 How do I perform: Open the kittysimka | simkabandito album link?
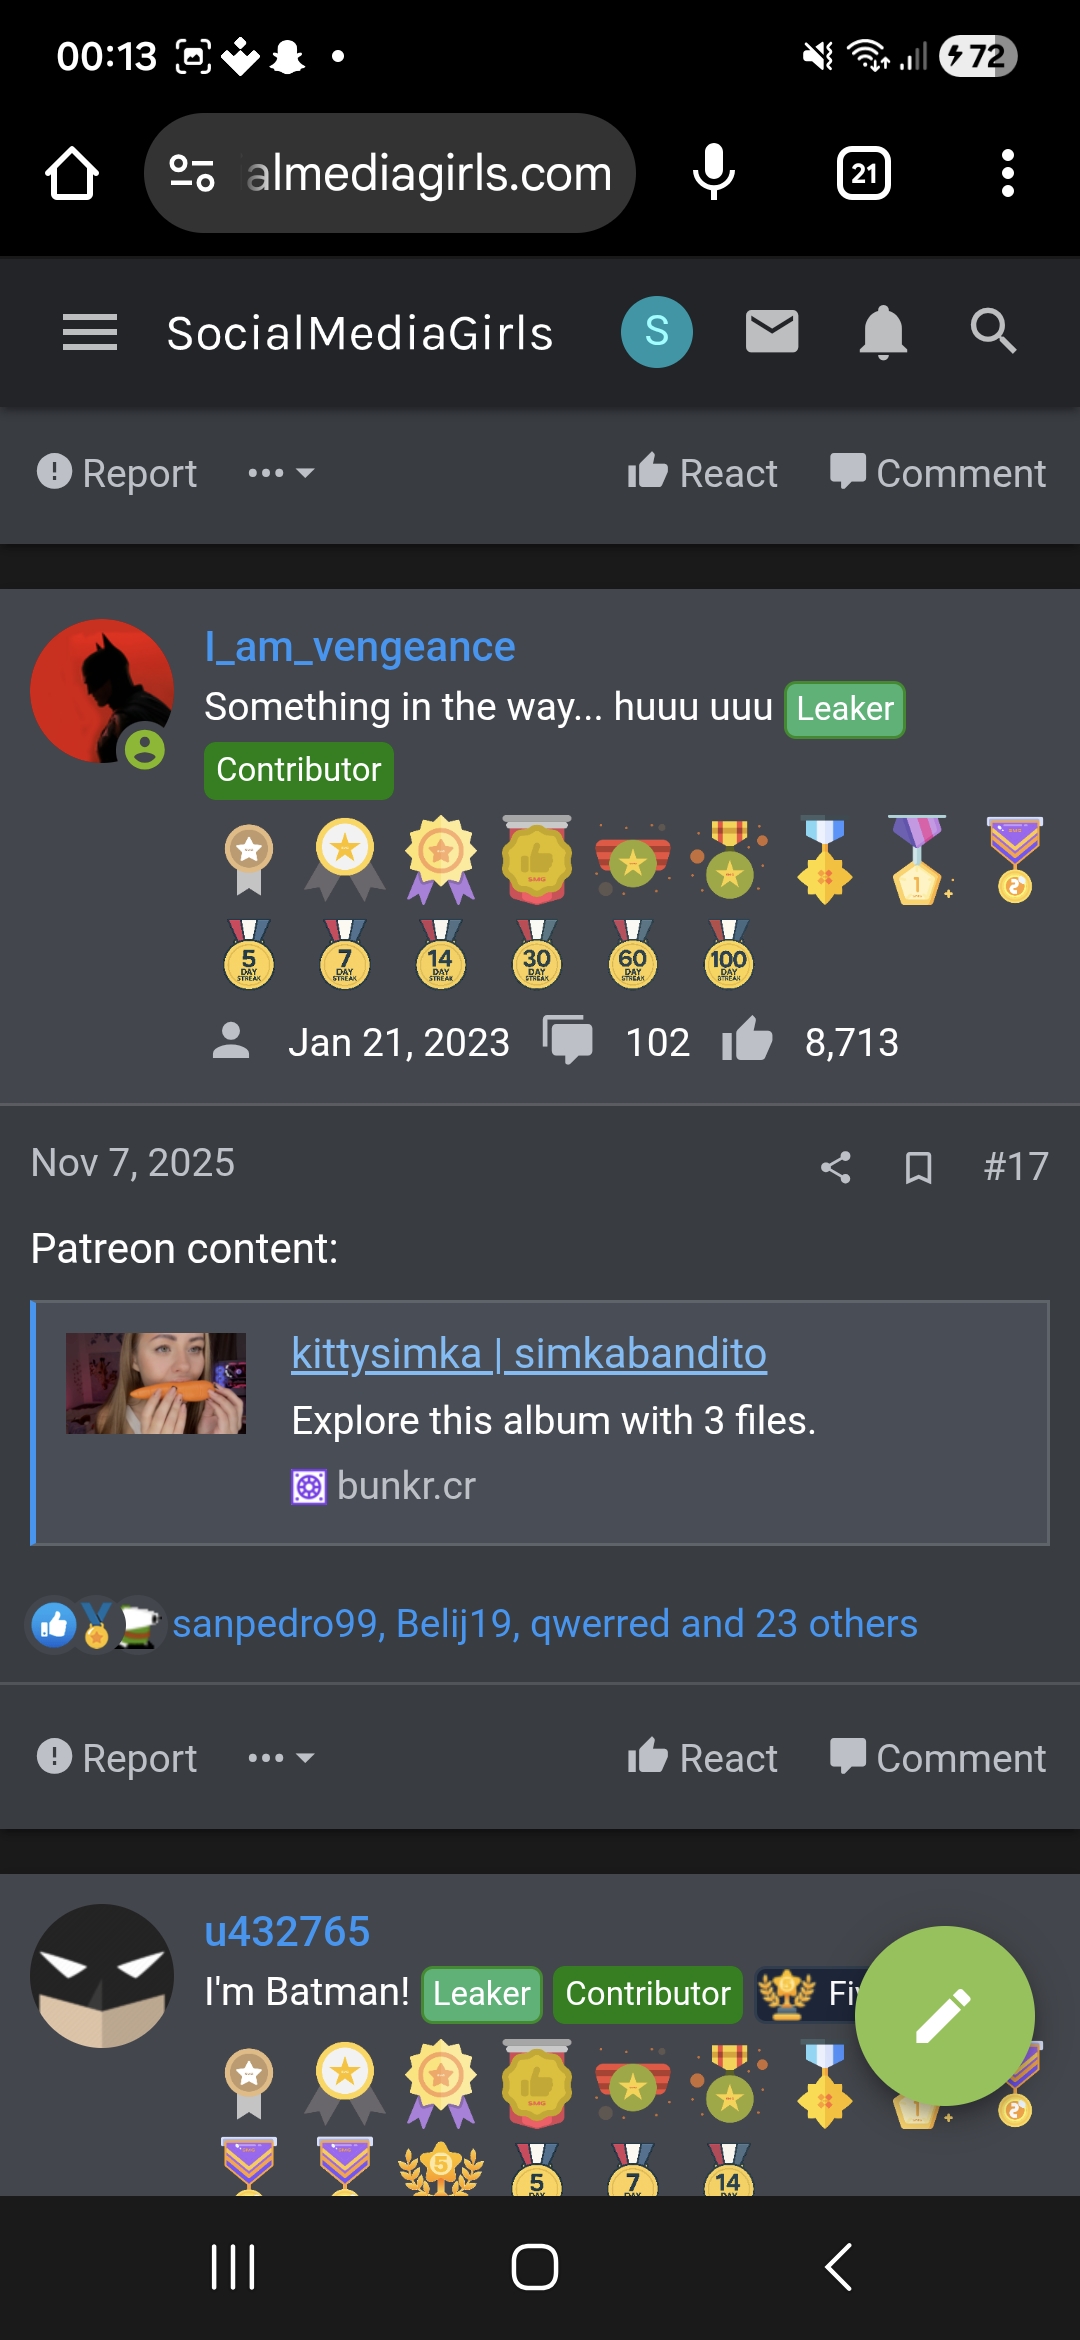[x=528, y=1354]
